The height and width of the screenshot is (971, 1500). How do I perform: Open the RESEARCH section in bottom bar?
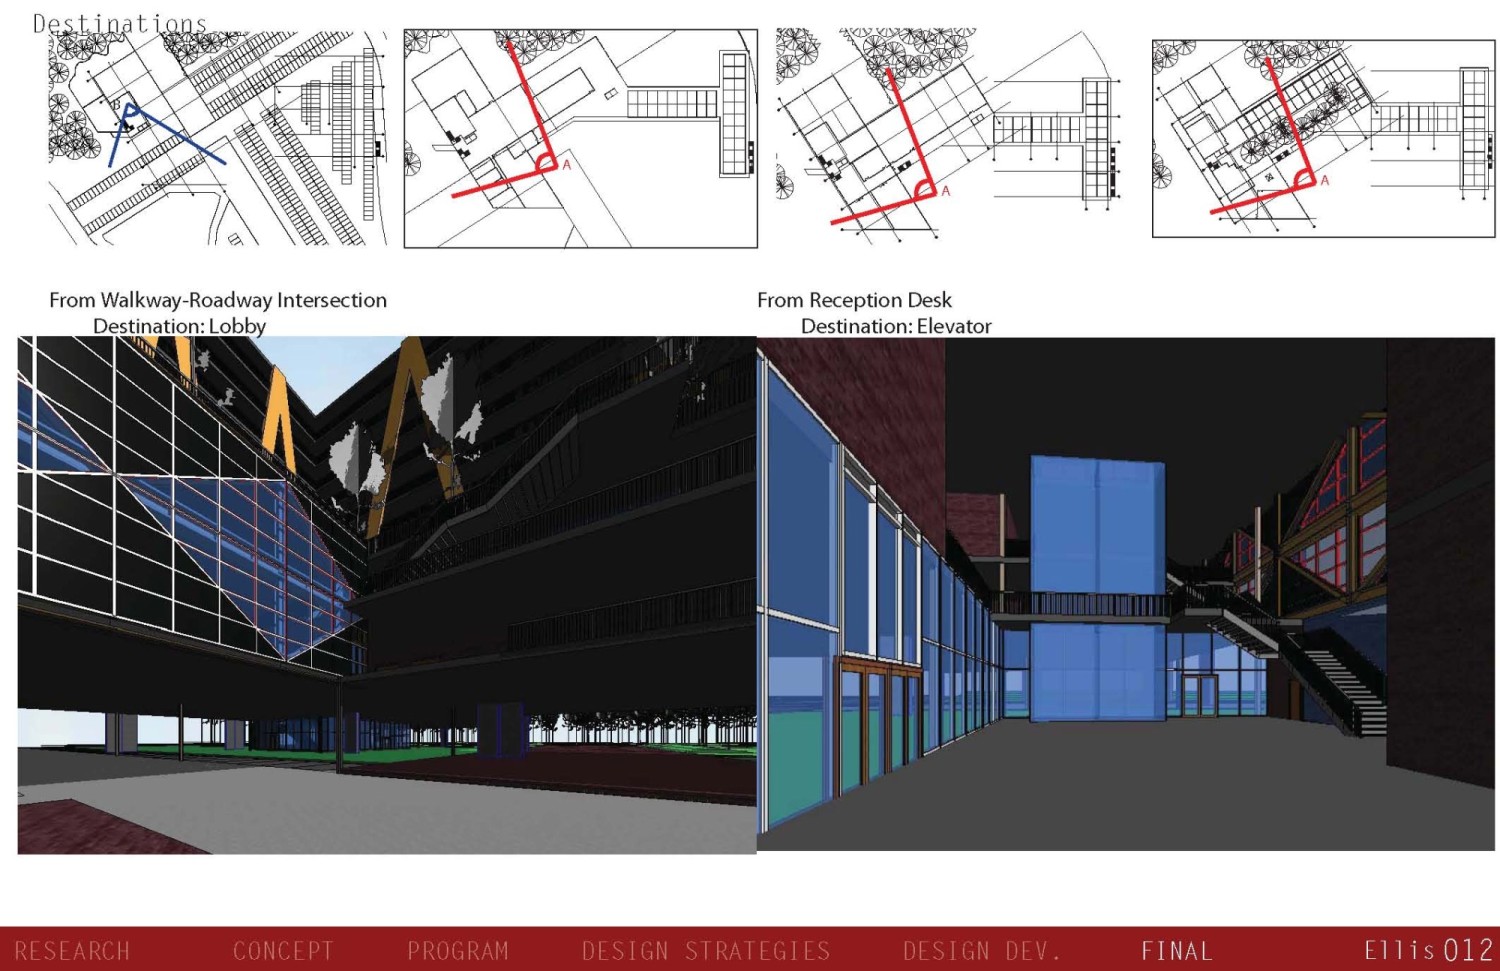coord(72,951)
